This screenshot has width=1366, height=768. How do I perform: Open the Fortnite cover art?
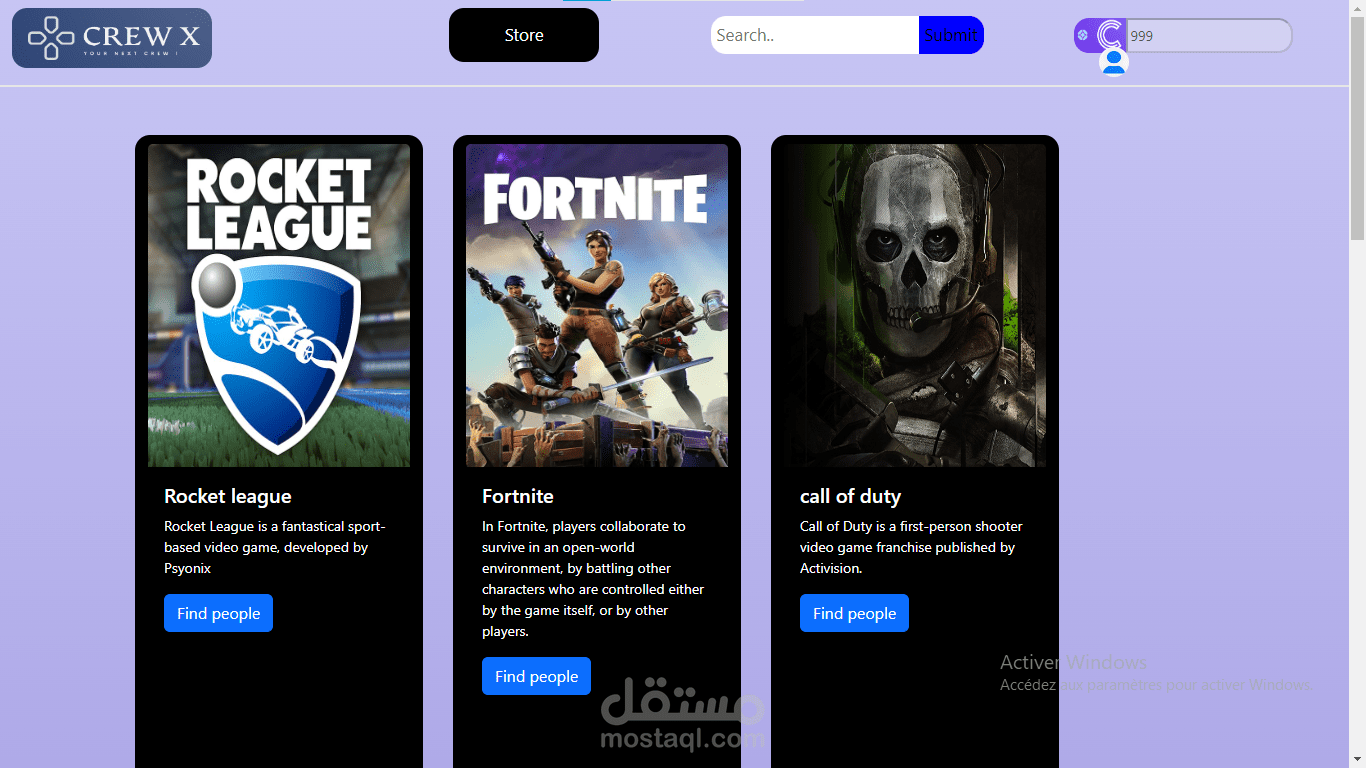[597, 305]
